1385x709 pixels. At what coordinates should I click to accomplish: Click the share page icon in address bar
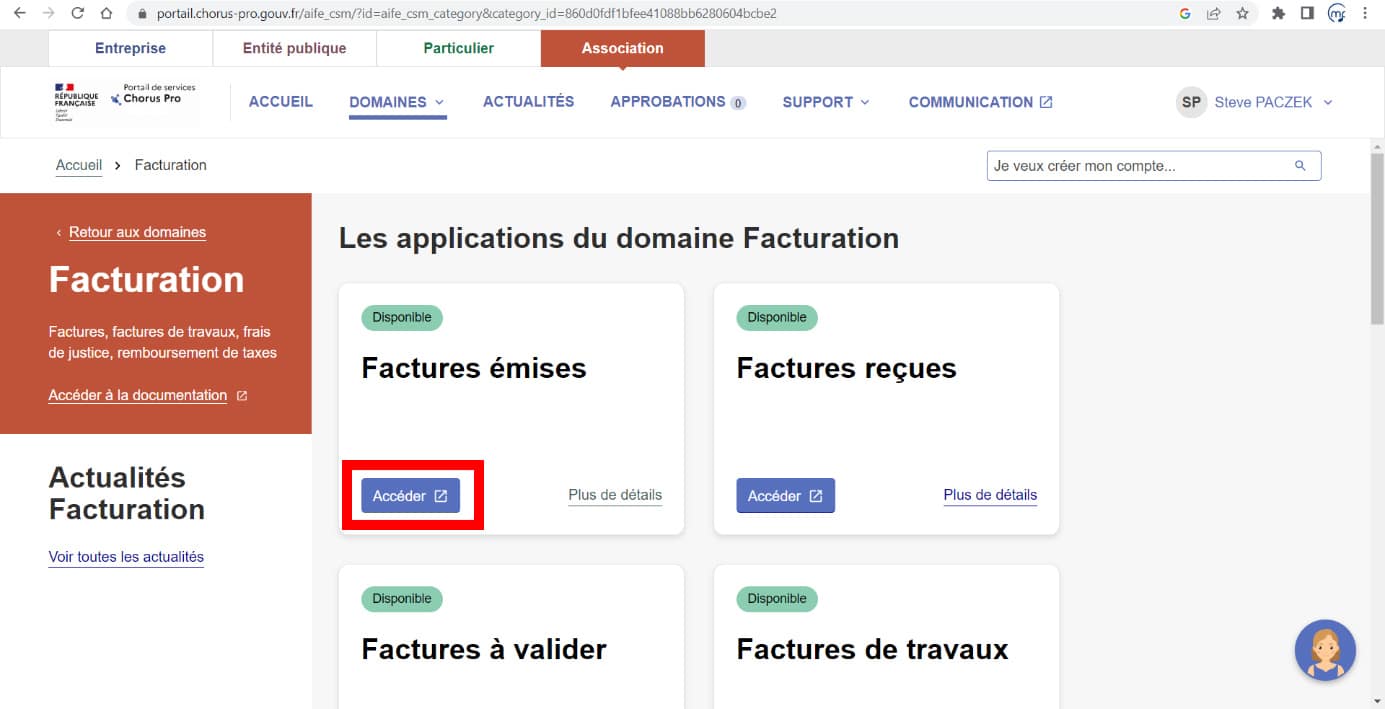pos(1213,14)
